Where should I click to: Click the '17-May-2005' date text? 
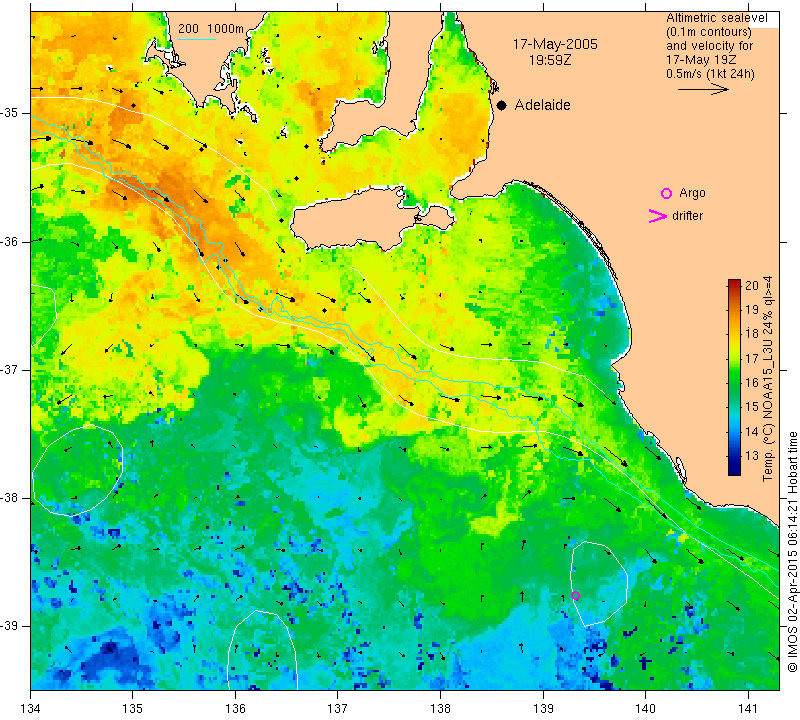pos(555,44)
